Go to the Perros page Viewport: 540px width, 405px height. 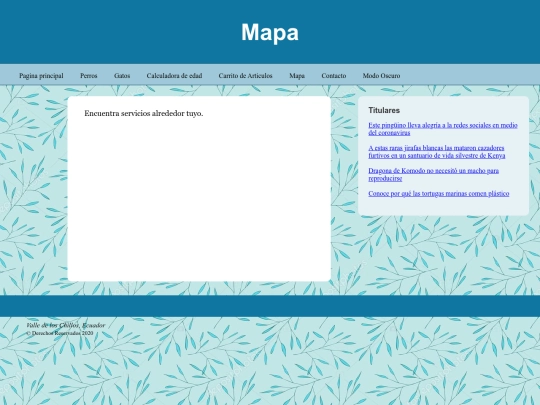89,76
